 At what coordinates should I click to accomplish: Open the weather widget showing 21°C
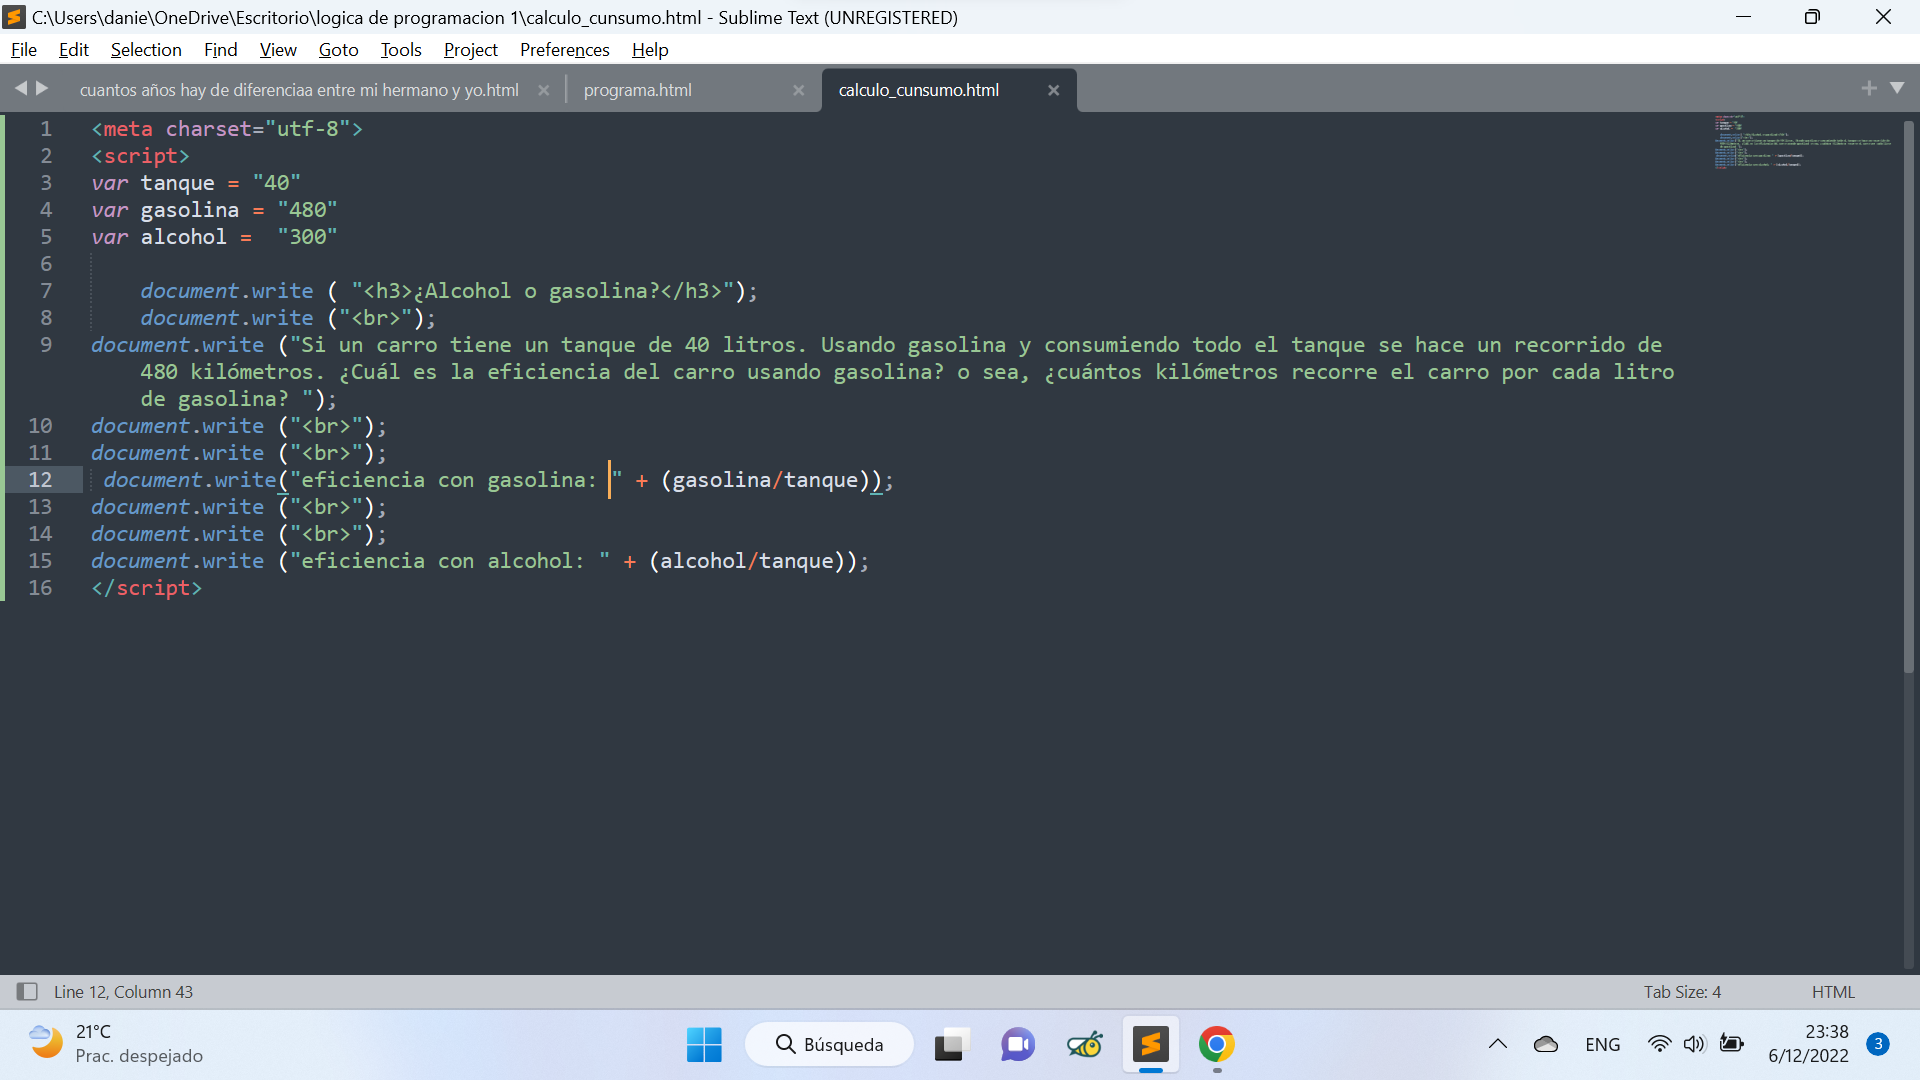[x=116, y=1044]
